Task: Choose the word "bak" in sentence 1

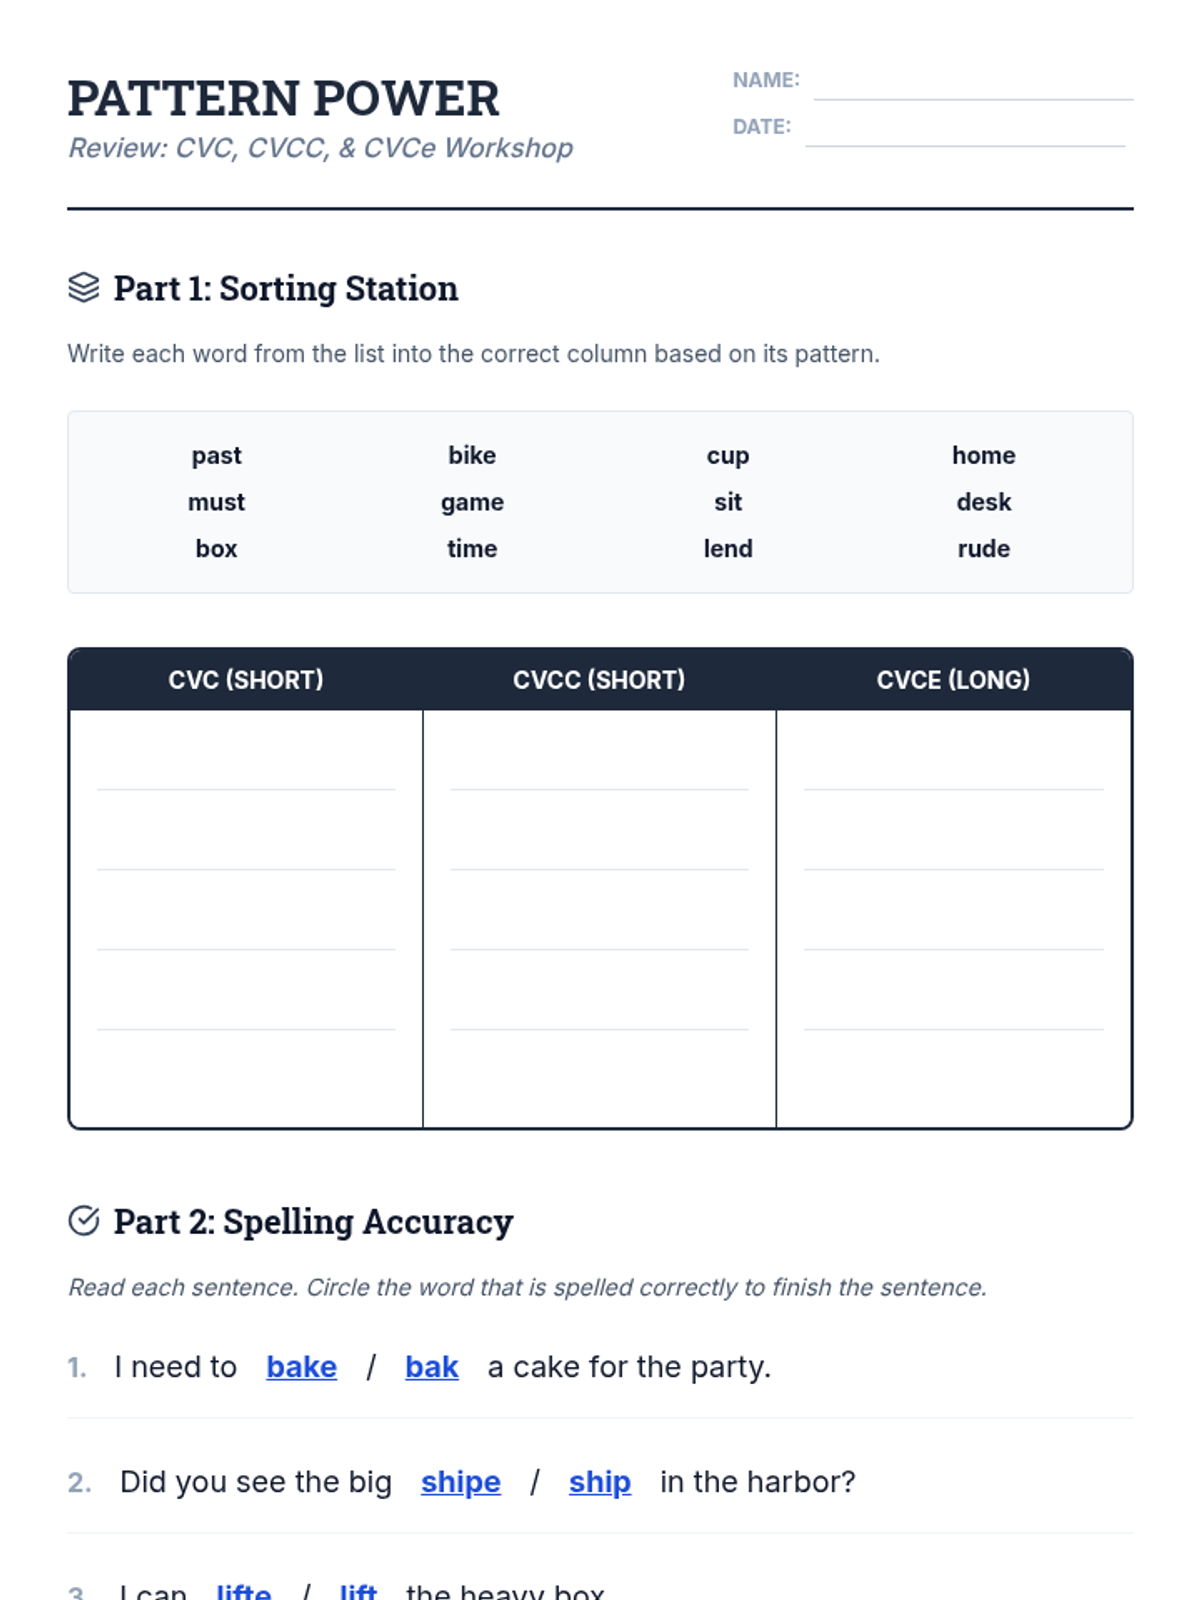Action: tap(431, 1367)
